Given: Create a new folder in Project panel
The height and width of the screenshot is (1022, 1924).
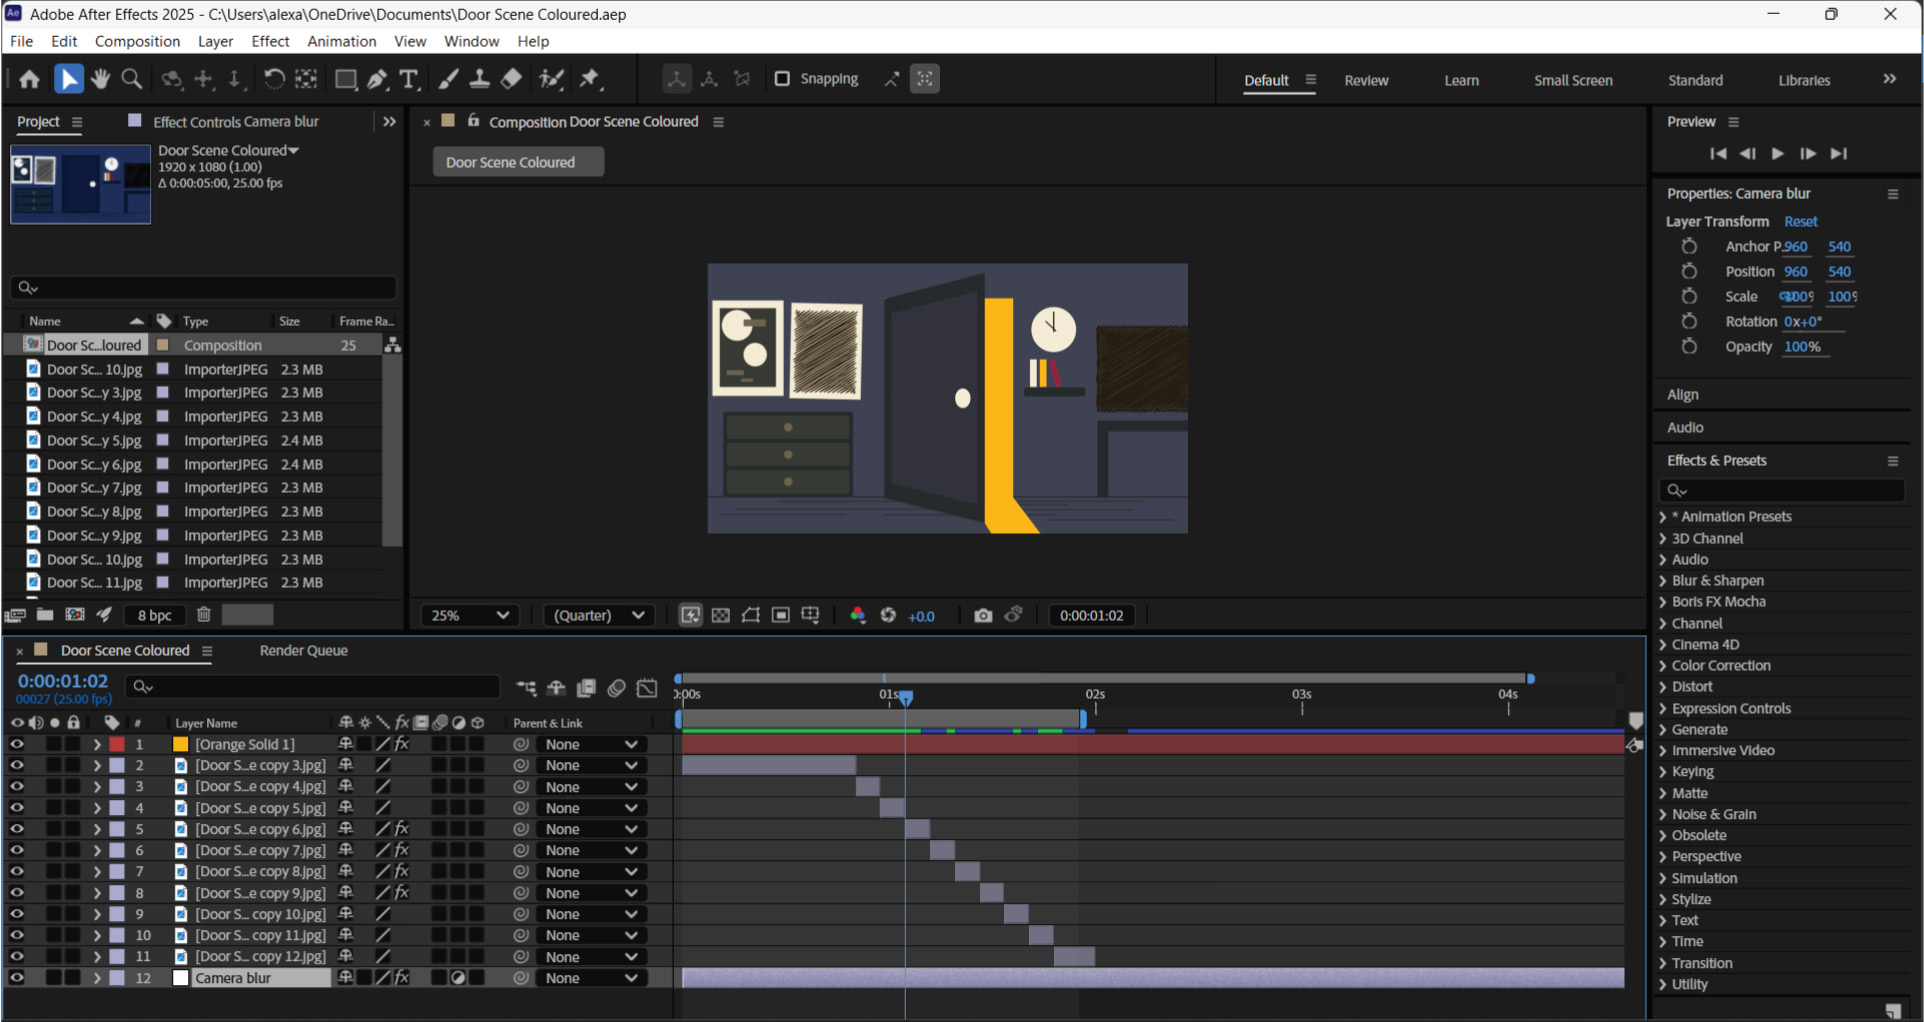Looking at the screenshot, I should tap(45, 614).
